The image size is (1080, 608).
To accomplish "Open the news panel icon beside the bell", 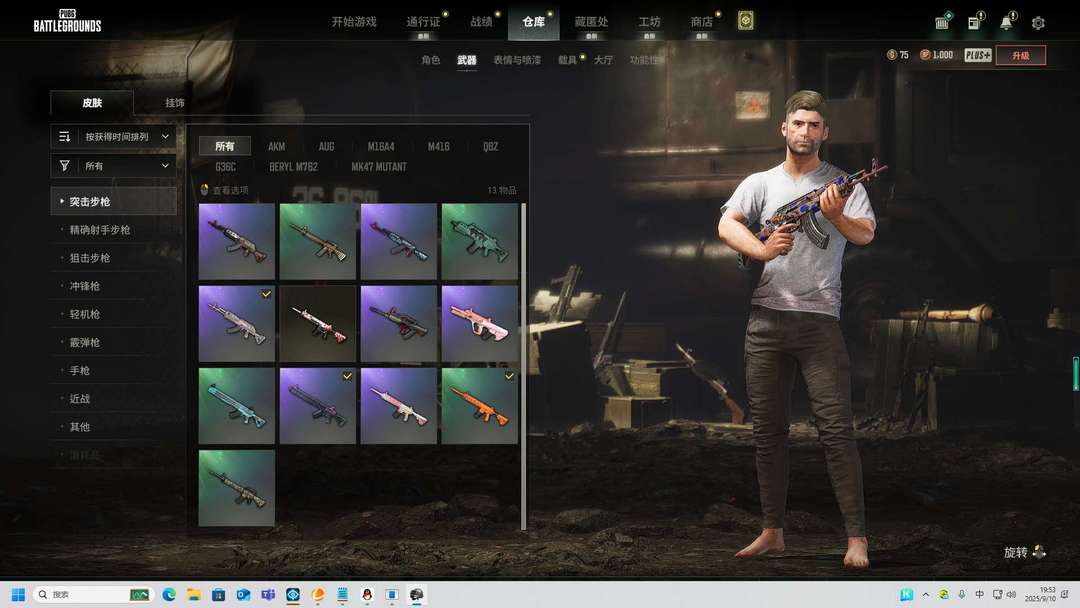I will point(974,23).
